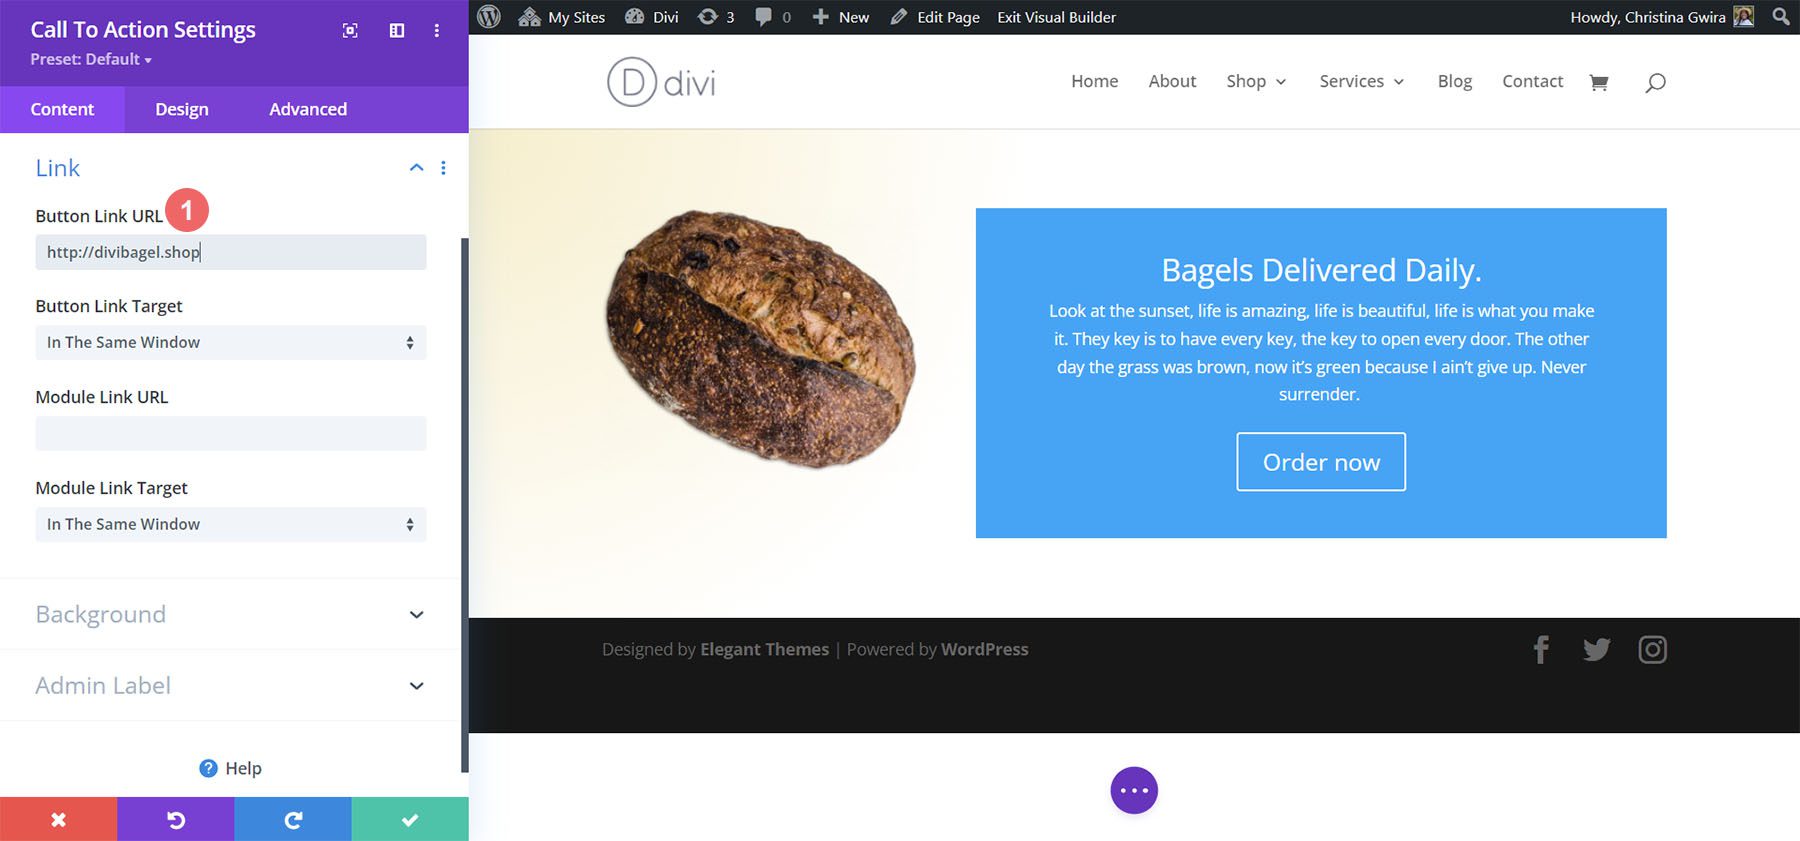The width and height of the screenshot is (1800, 841).
Task: Open the Instagram icon in footer
Action: coord(1652,650)
